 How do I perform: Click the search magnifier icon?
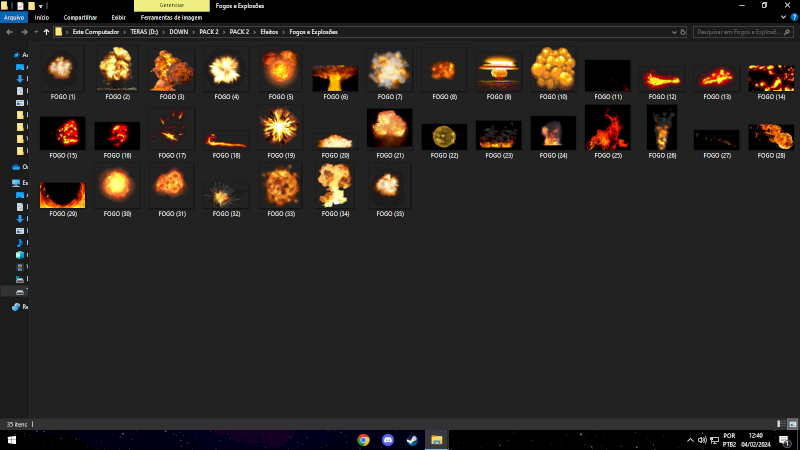pos(787,32)
